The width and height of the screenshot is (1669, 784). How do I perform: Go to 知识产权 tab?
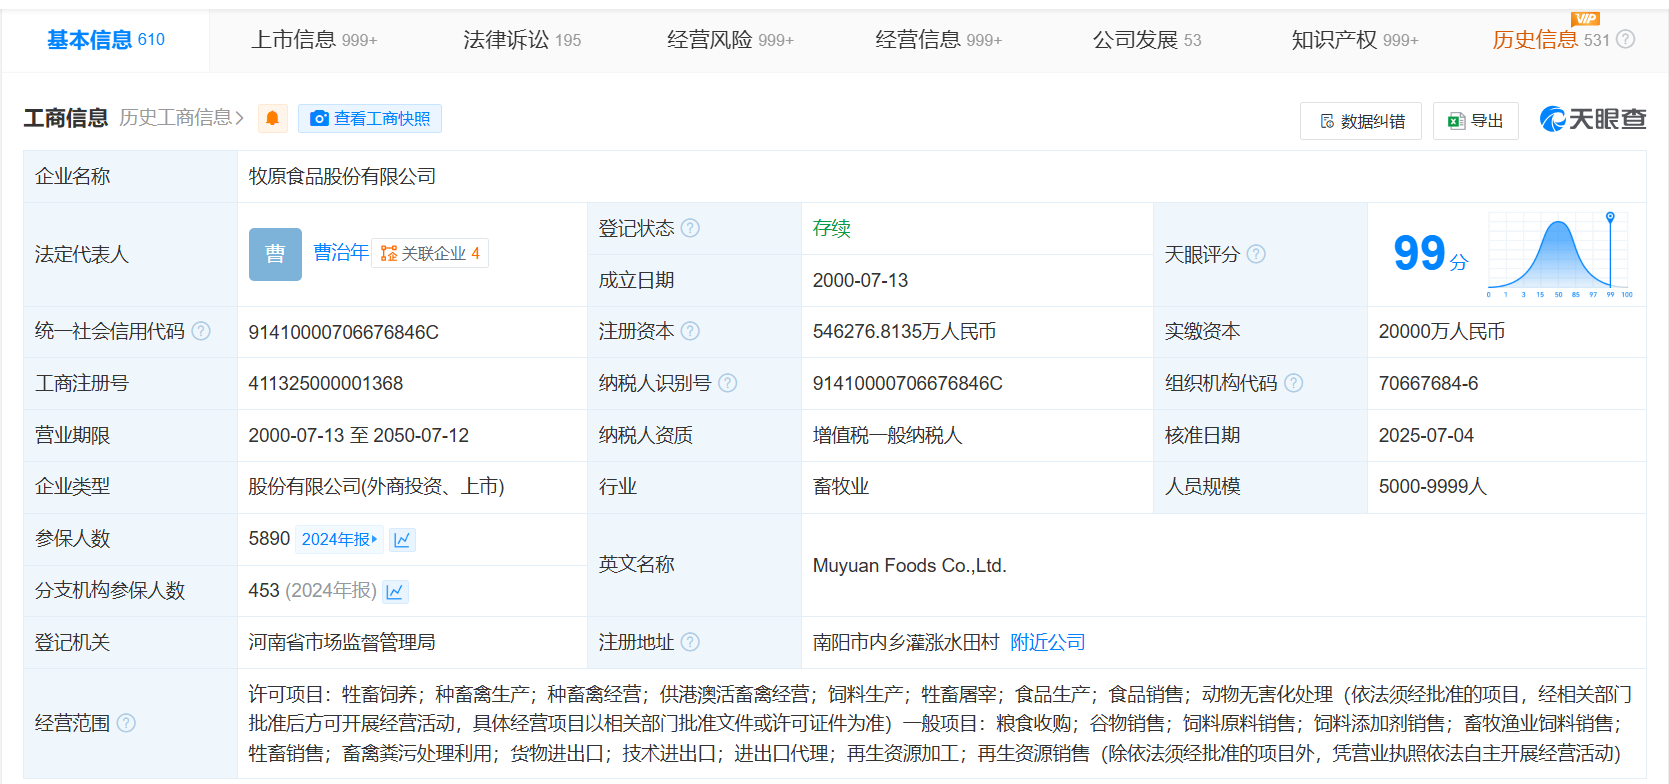point(1355,40)
